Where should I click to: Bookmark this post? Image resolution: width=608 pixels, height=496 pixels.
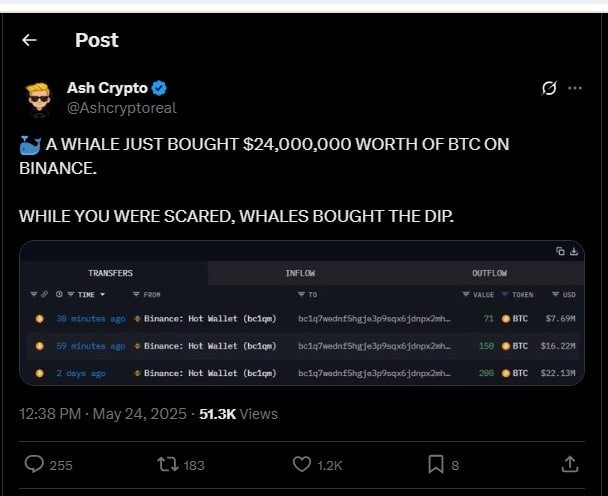point(436,464)
